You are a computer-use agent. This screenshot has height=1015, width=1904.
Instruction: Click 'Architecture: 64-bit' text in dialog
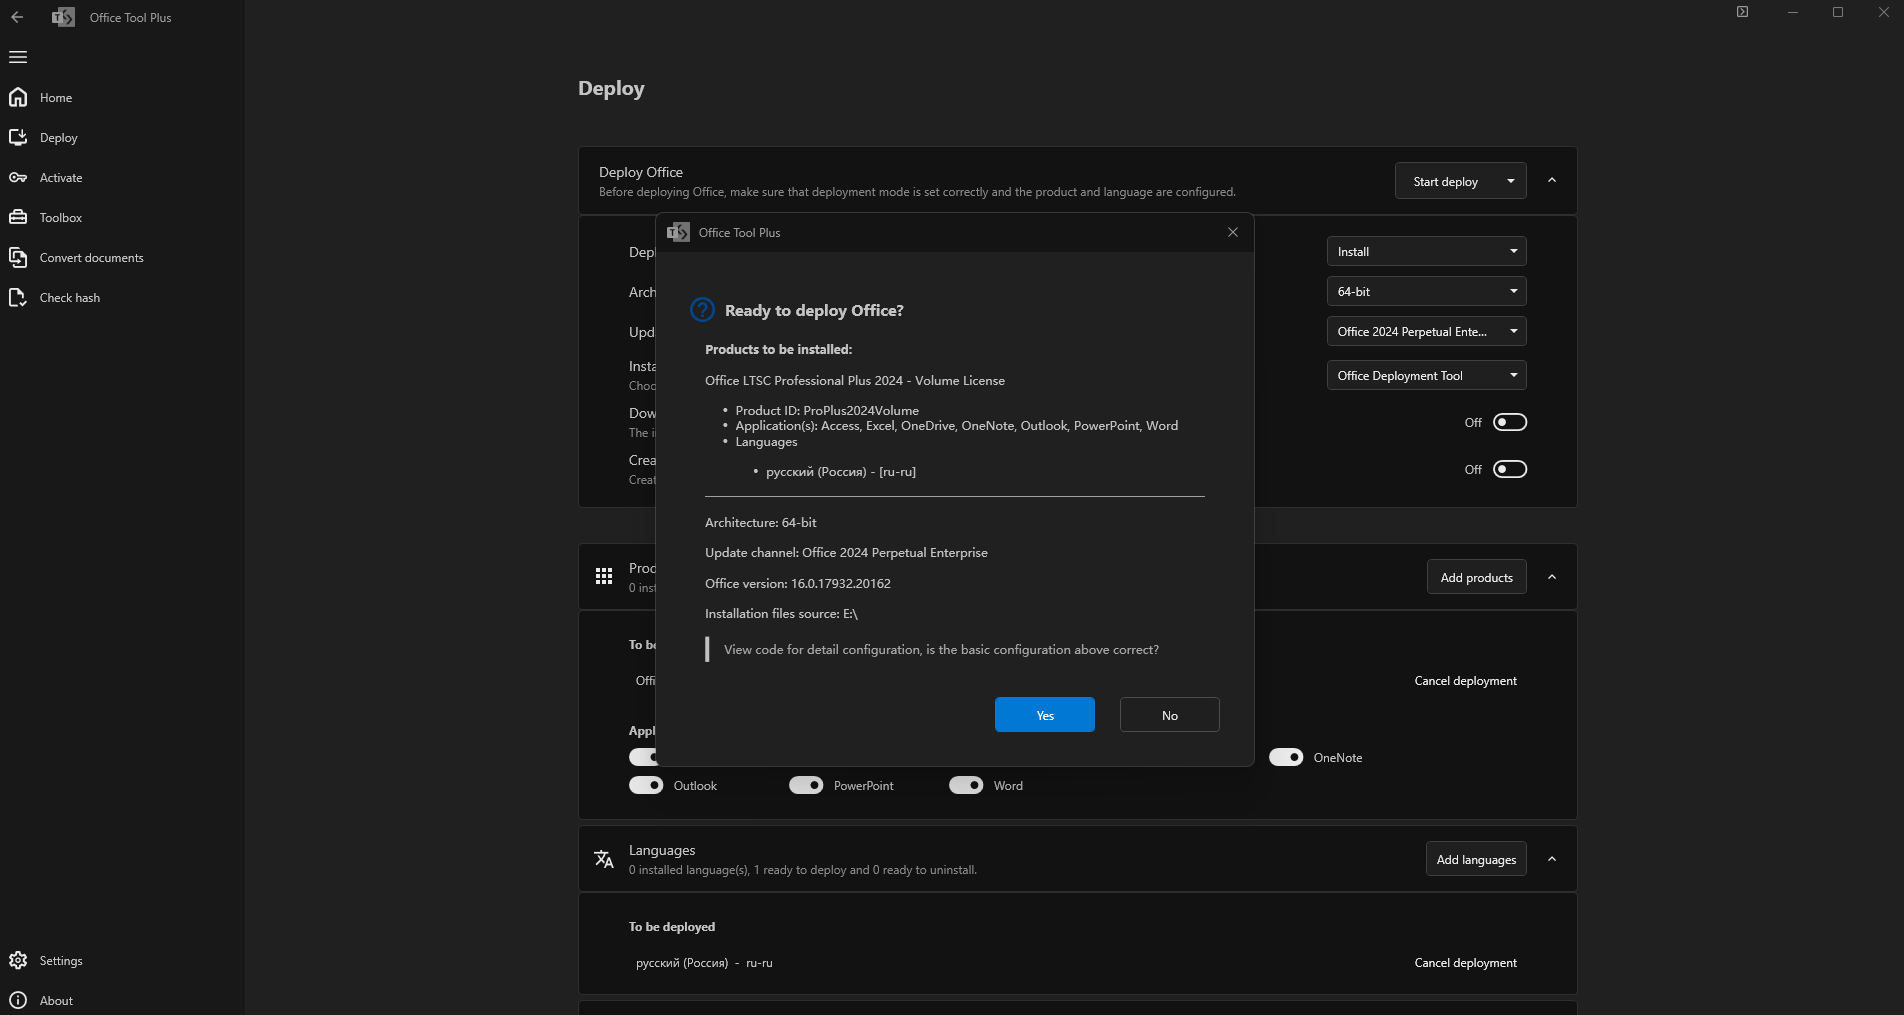760,522
